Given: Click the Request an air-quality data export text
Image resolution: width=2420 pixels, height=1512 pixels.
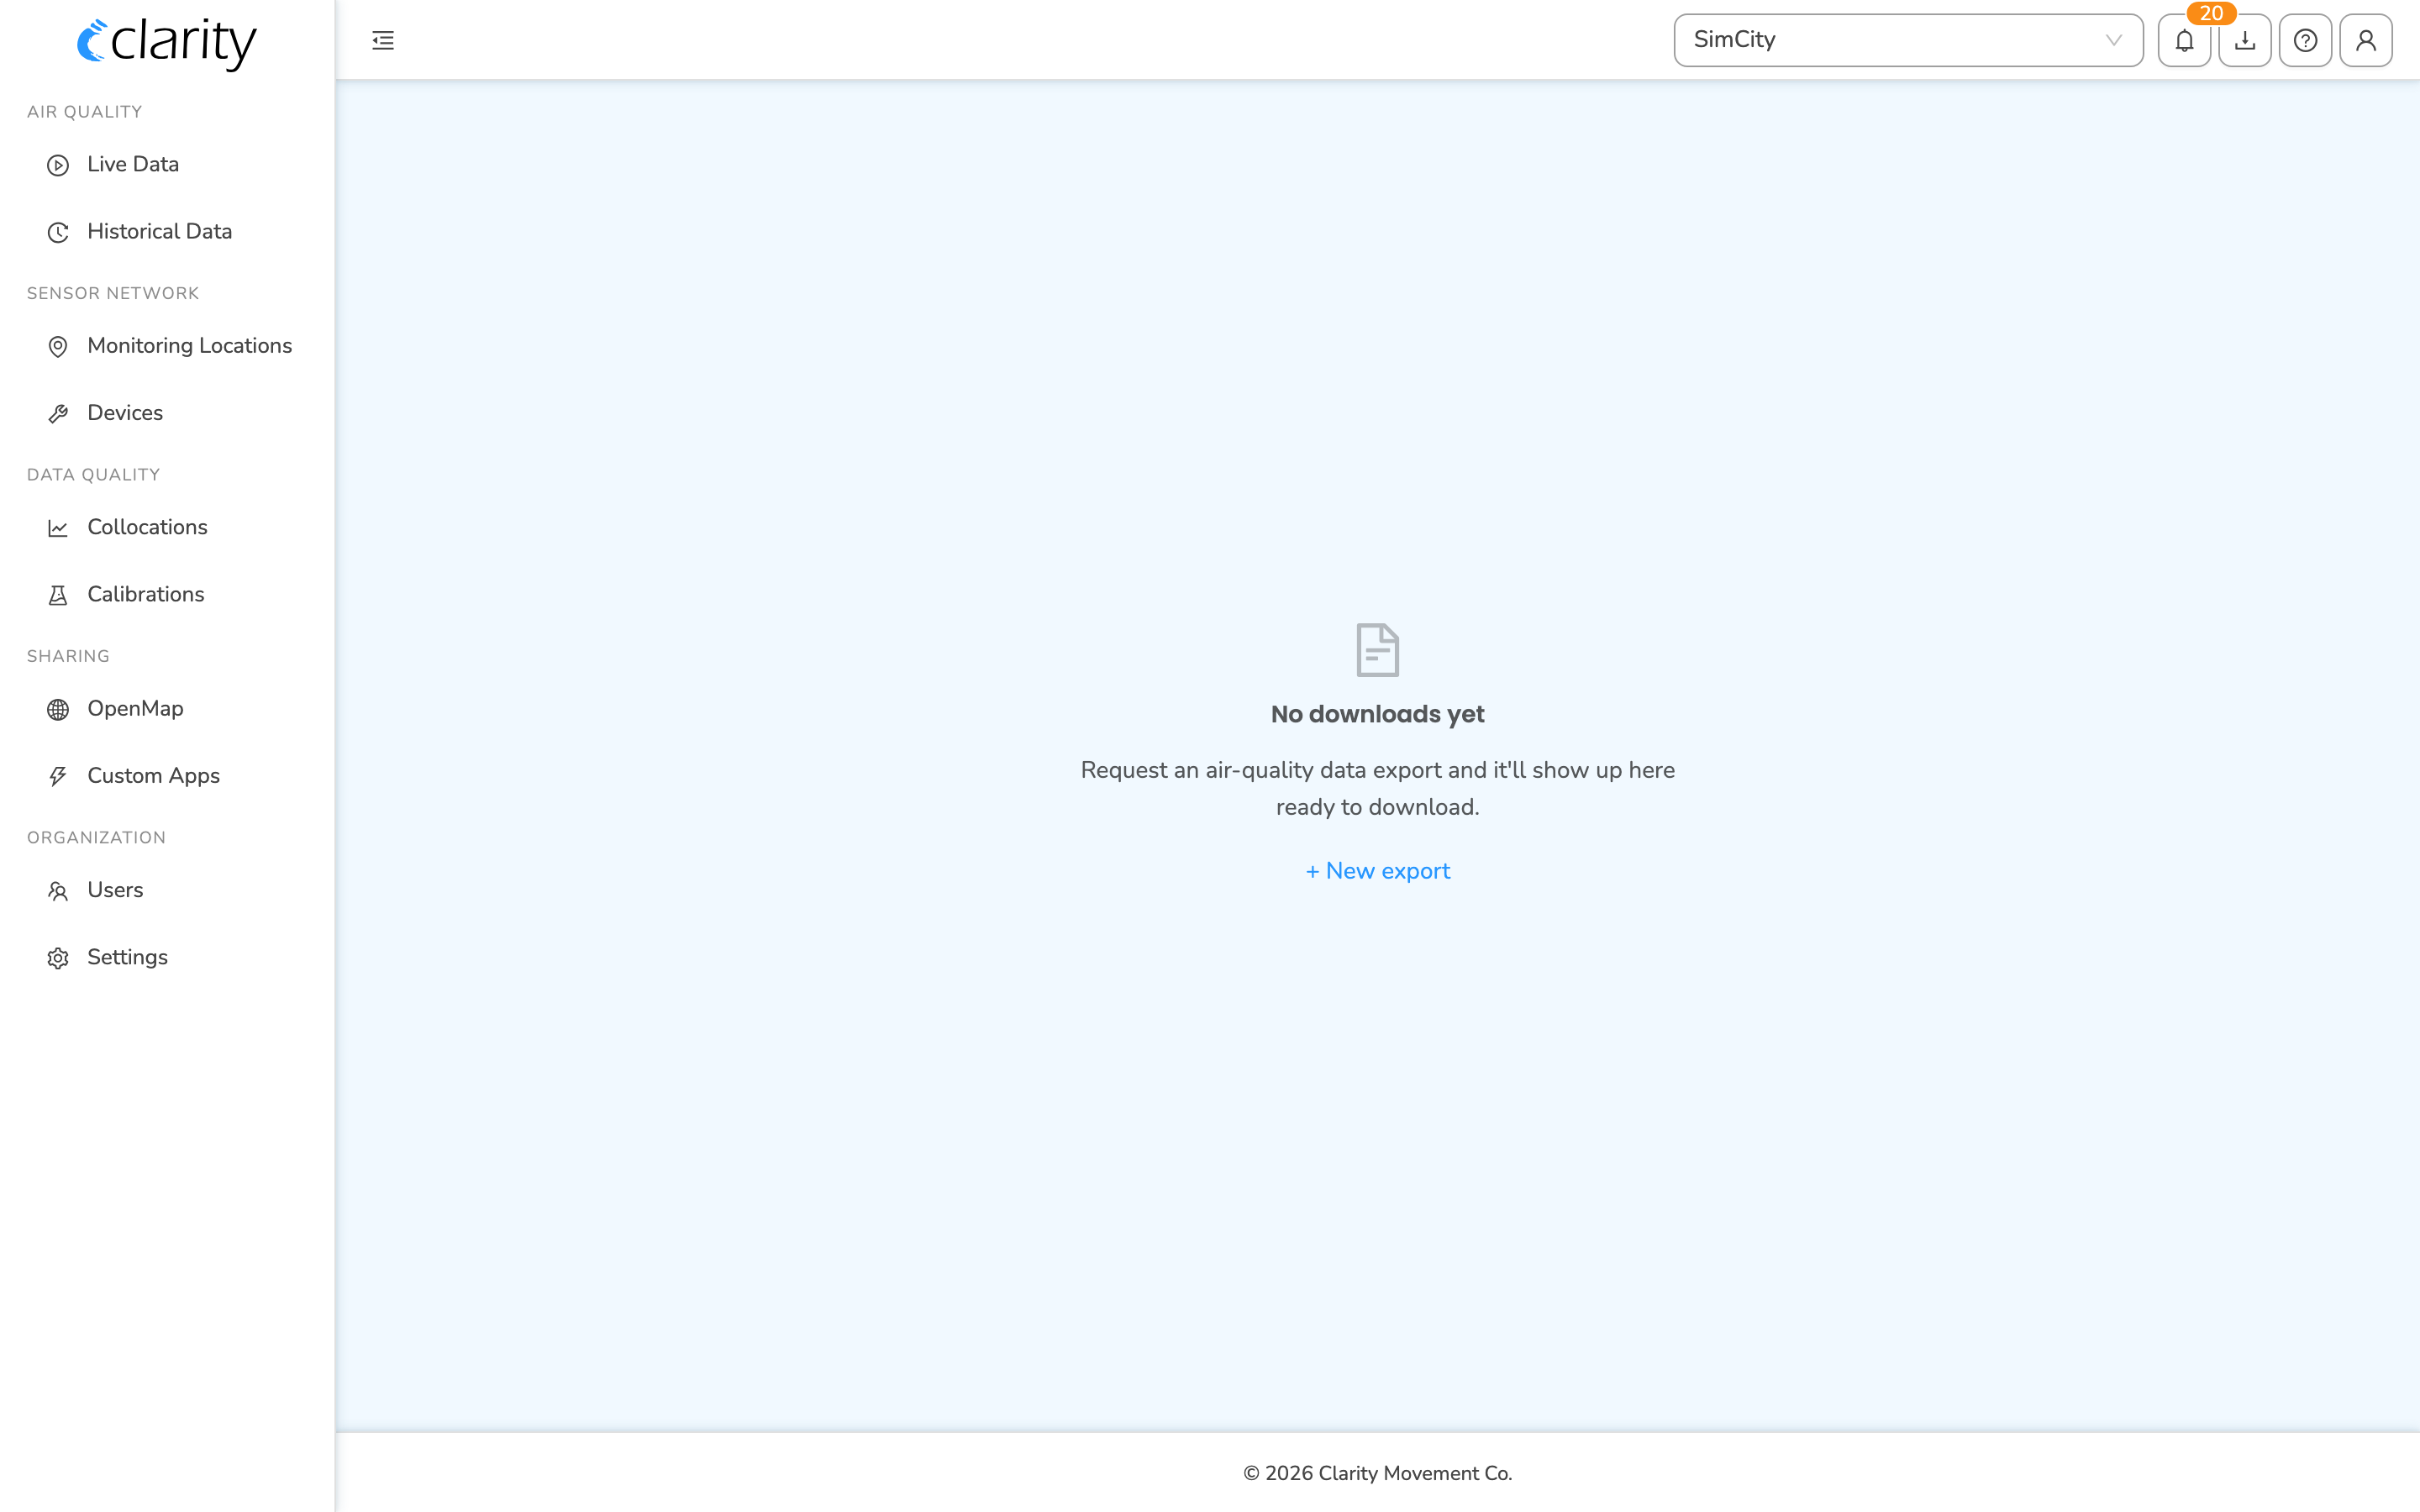Looking at the screenshot, I should pyautogui.click(x=1377, y=788).
